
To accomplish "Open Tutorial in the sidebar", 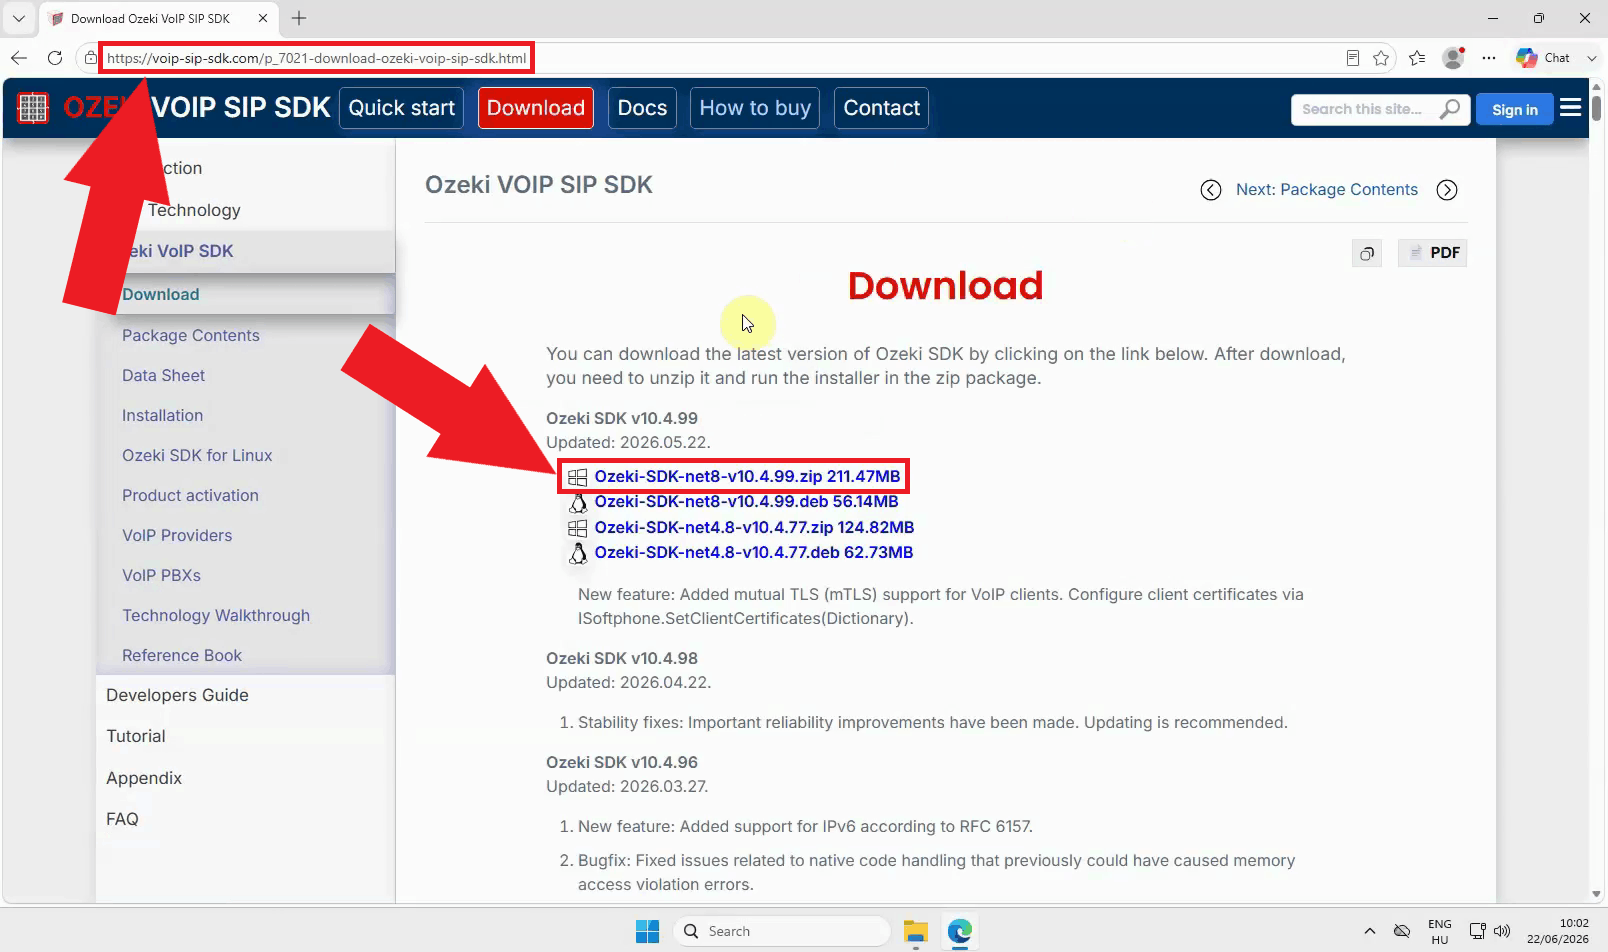I will [136, 736].
